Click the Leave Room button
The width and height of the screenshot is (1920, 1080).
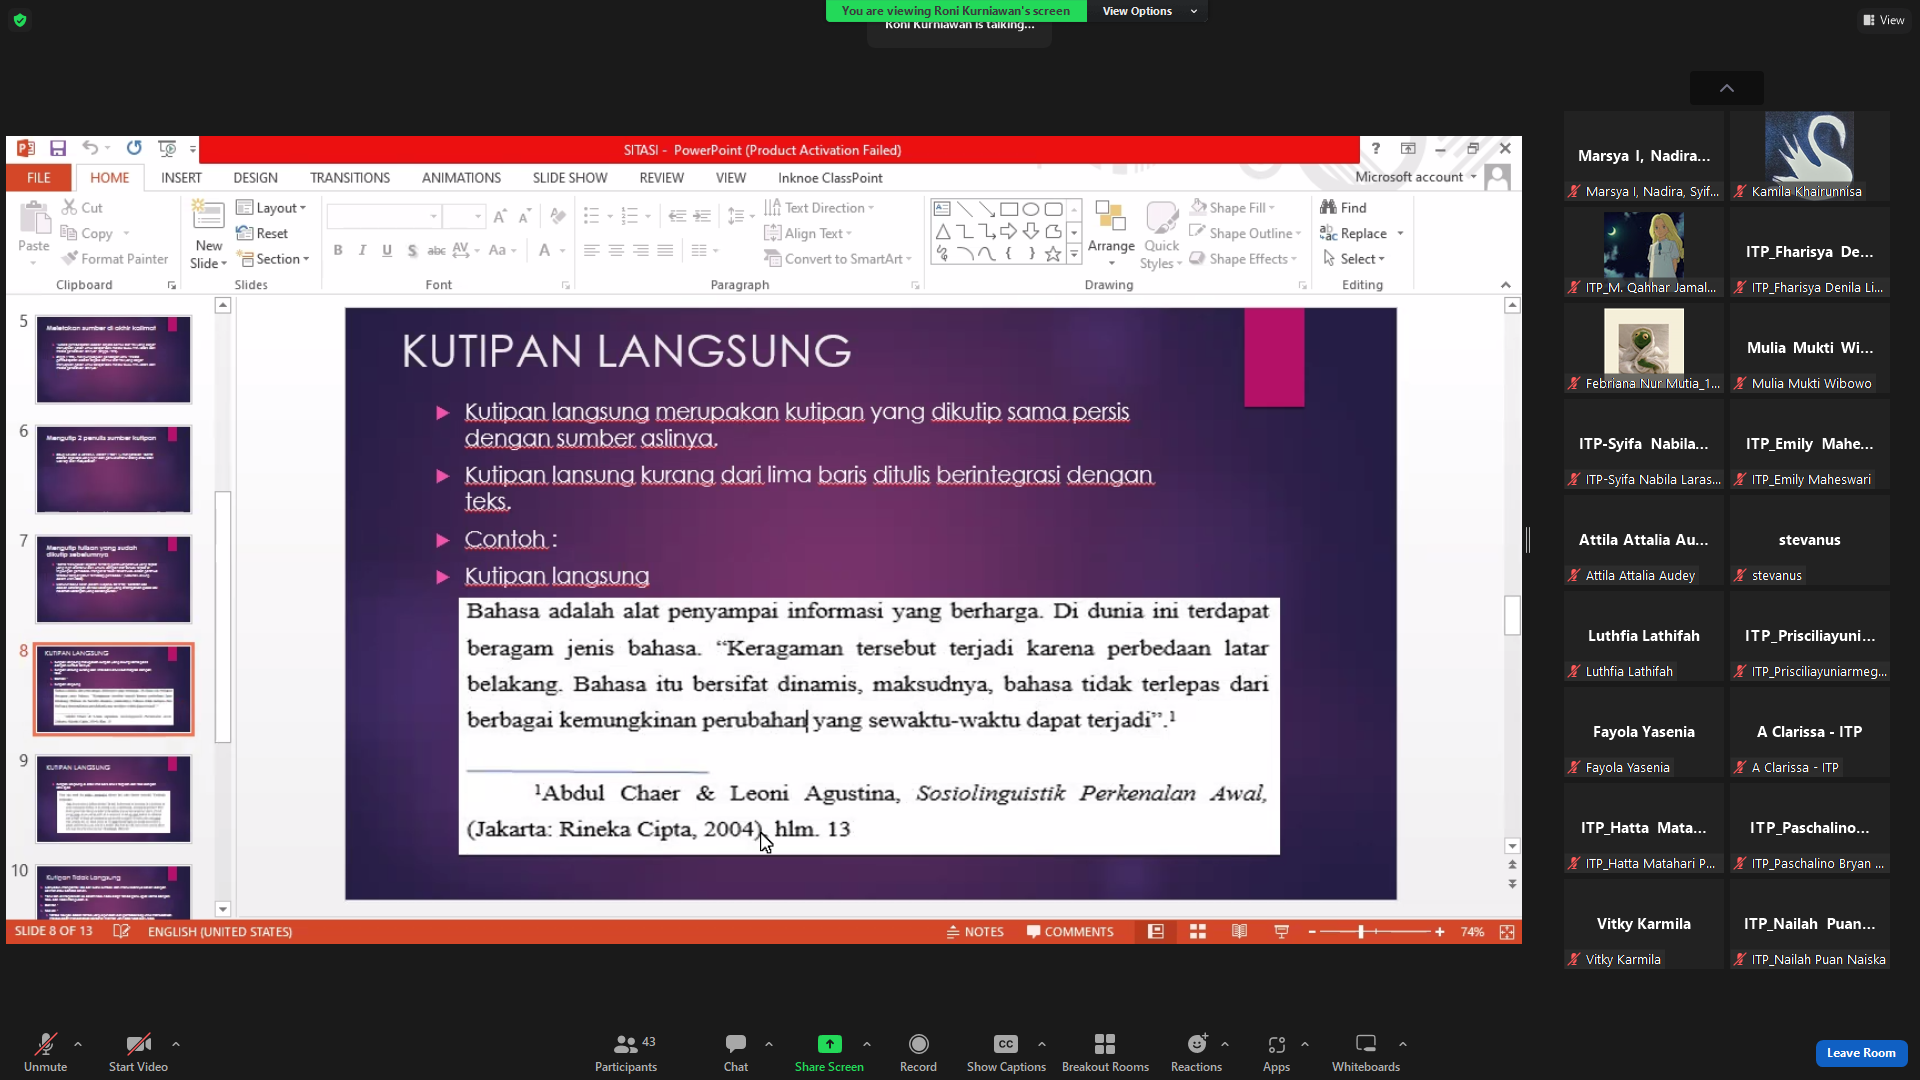1861,1052
